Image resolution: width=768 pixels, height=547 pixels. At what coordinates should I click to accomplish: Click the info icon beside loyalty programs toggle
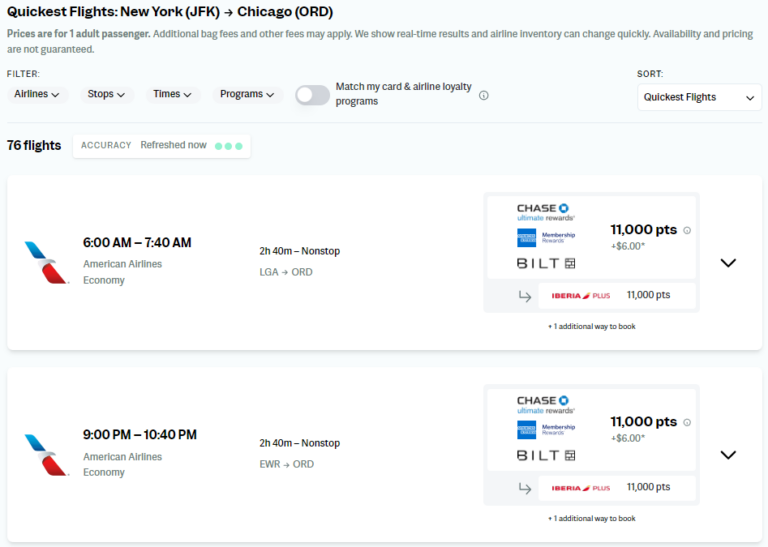(483, 95)
